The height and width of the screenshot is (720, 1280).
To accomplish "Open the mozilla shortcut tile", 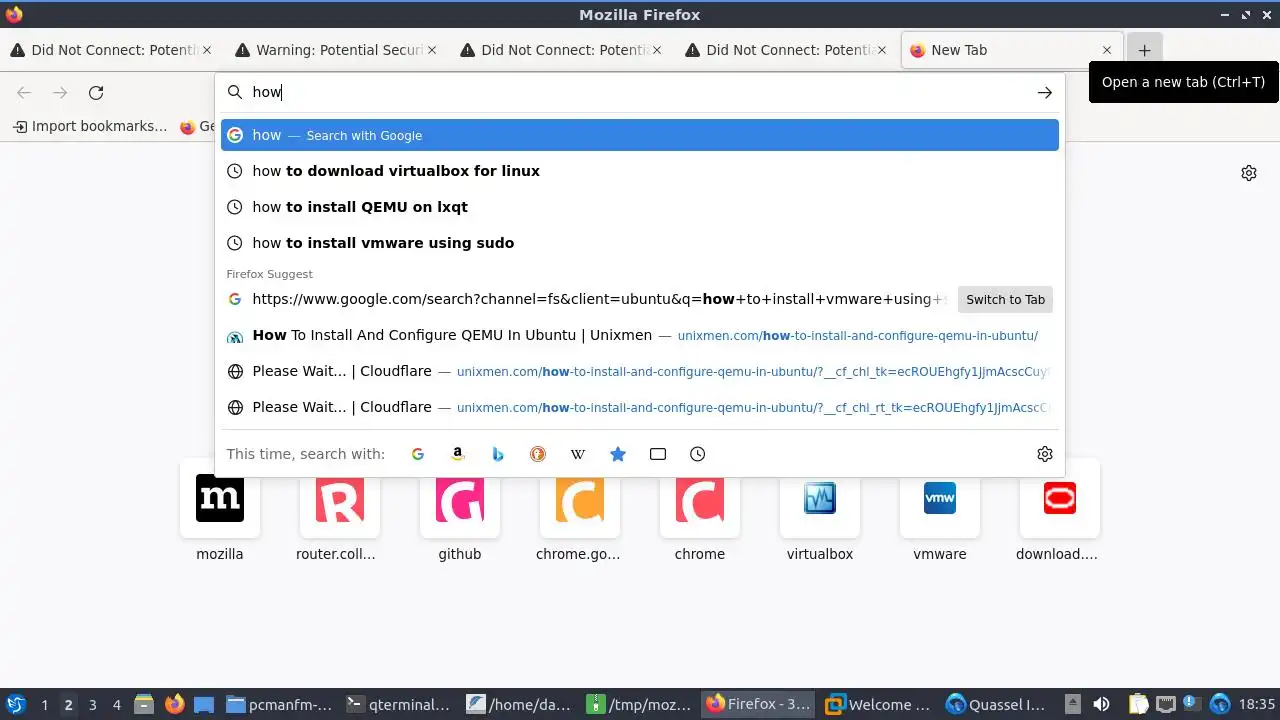I will 220,510.
